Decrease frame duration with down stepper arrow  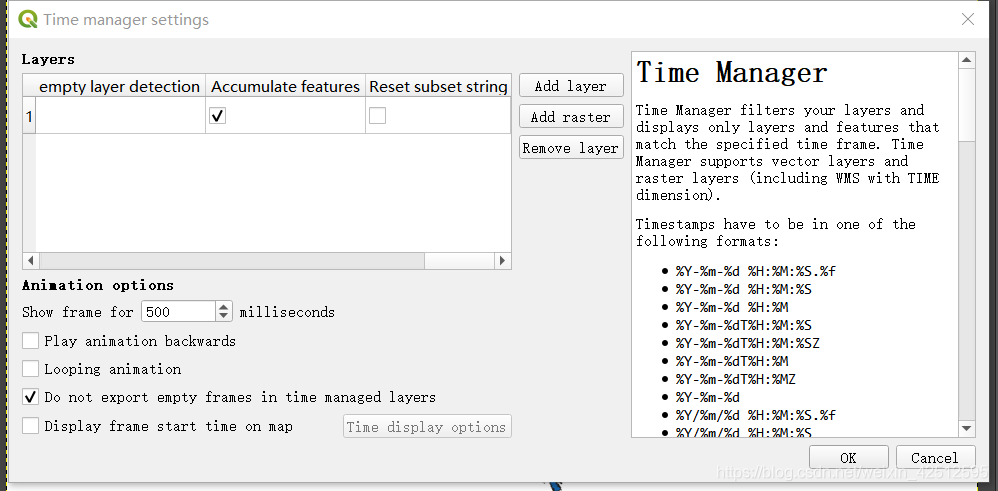point(223,317)
